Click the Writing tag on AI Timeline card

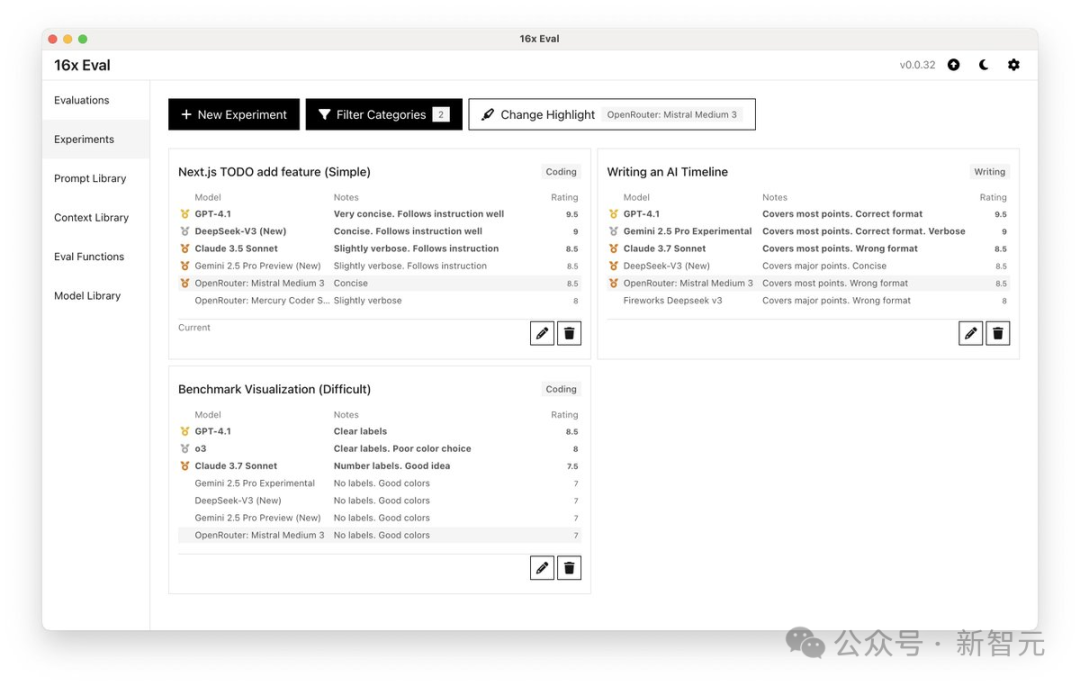[989, 172]
